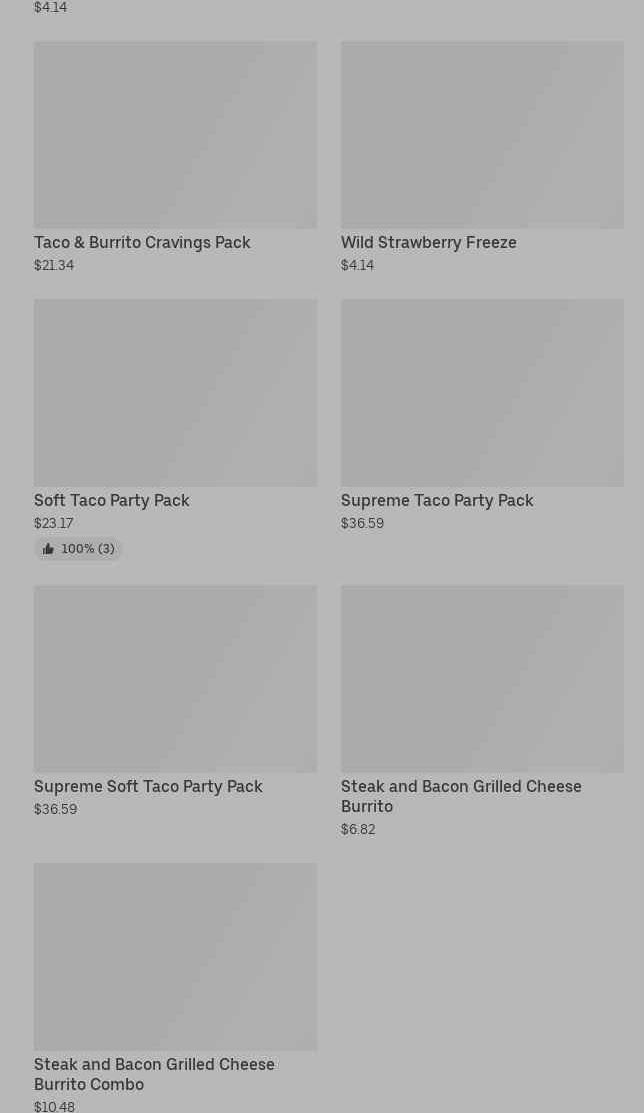Open the Wild Strawberry Freeze title link
This screenshot has height=1113, width=644.
click(428, 243)
